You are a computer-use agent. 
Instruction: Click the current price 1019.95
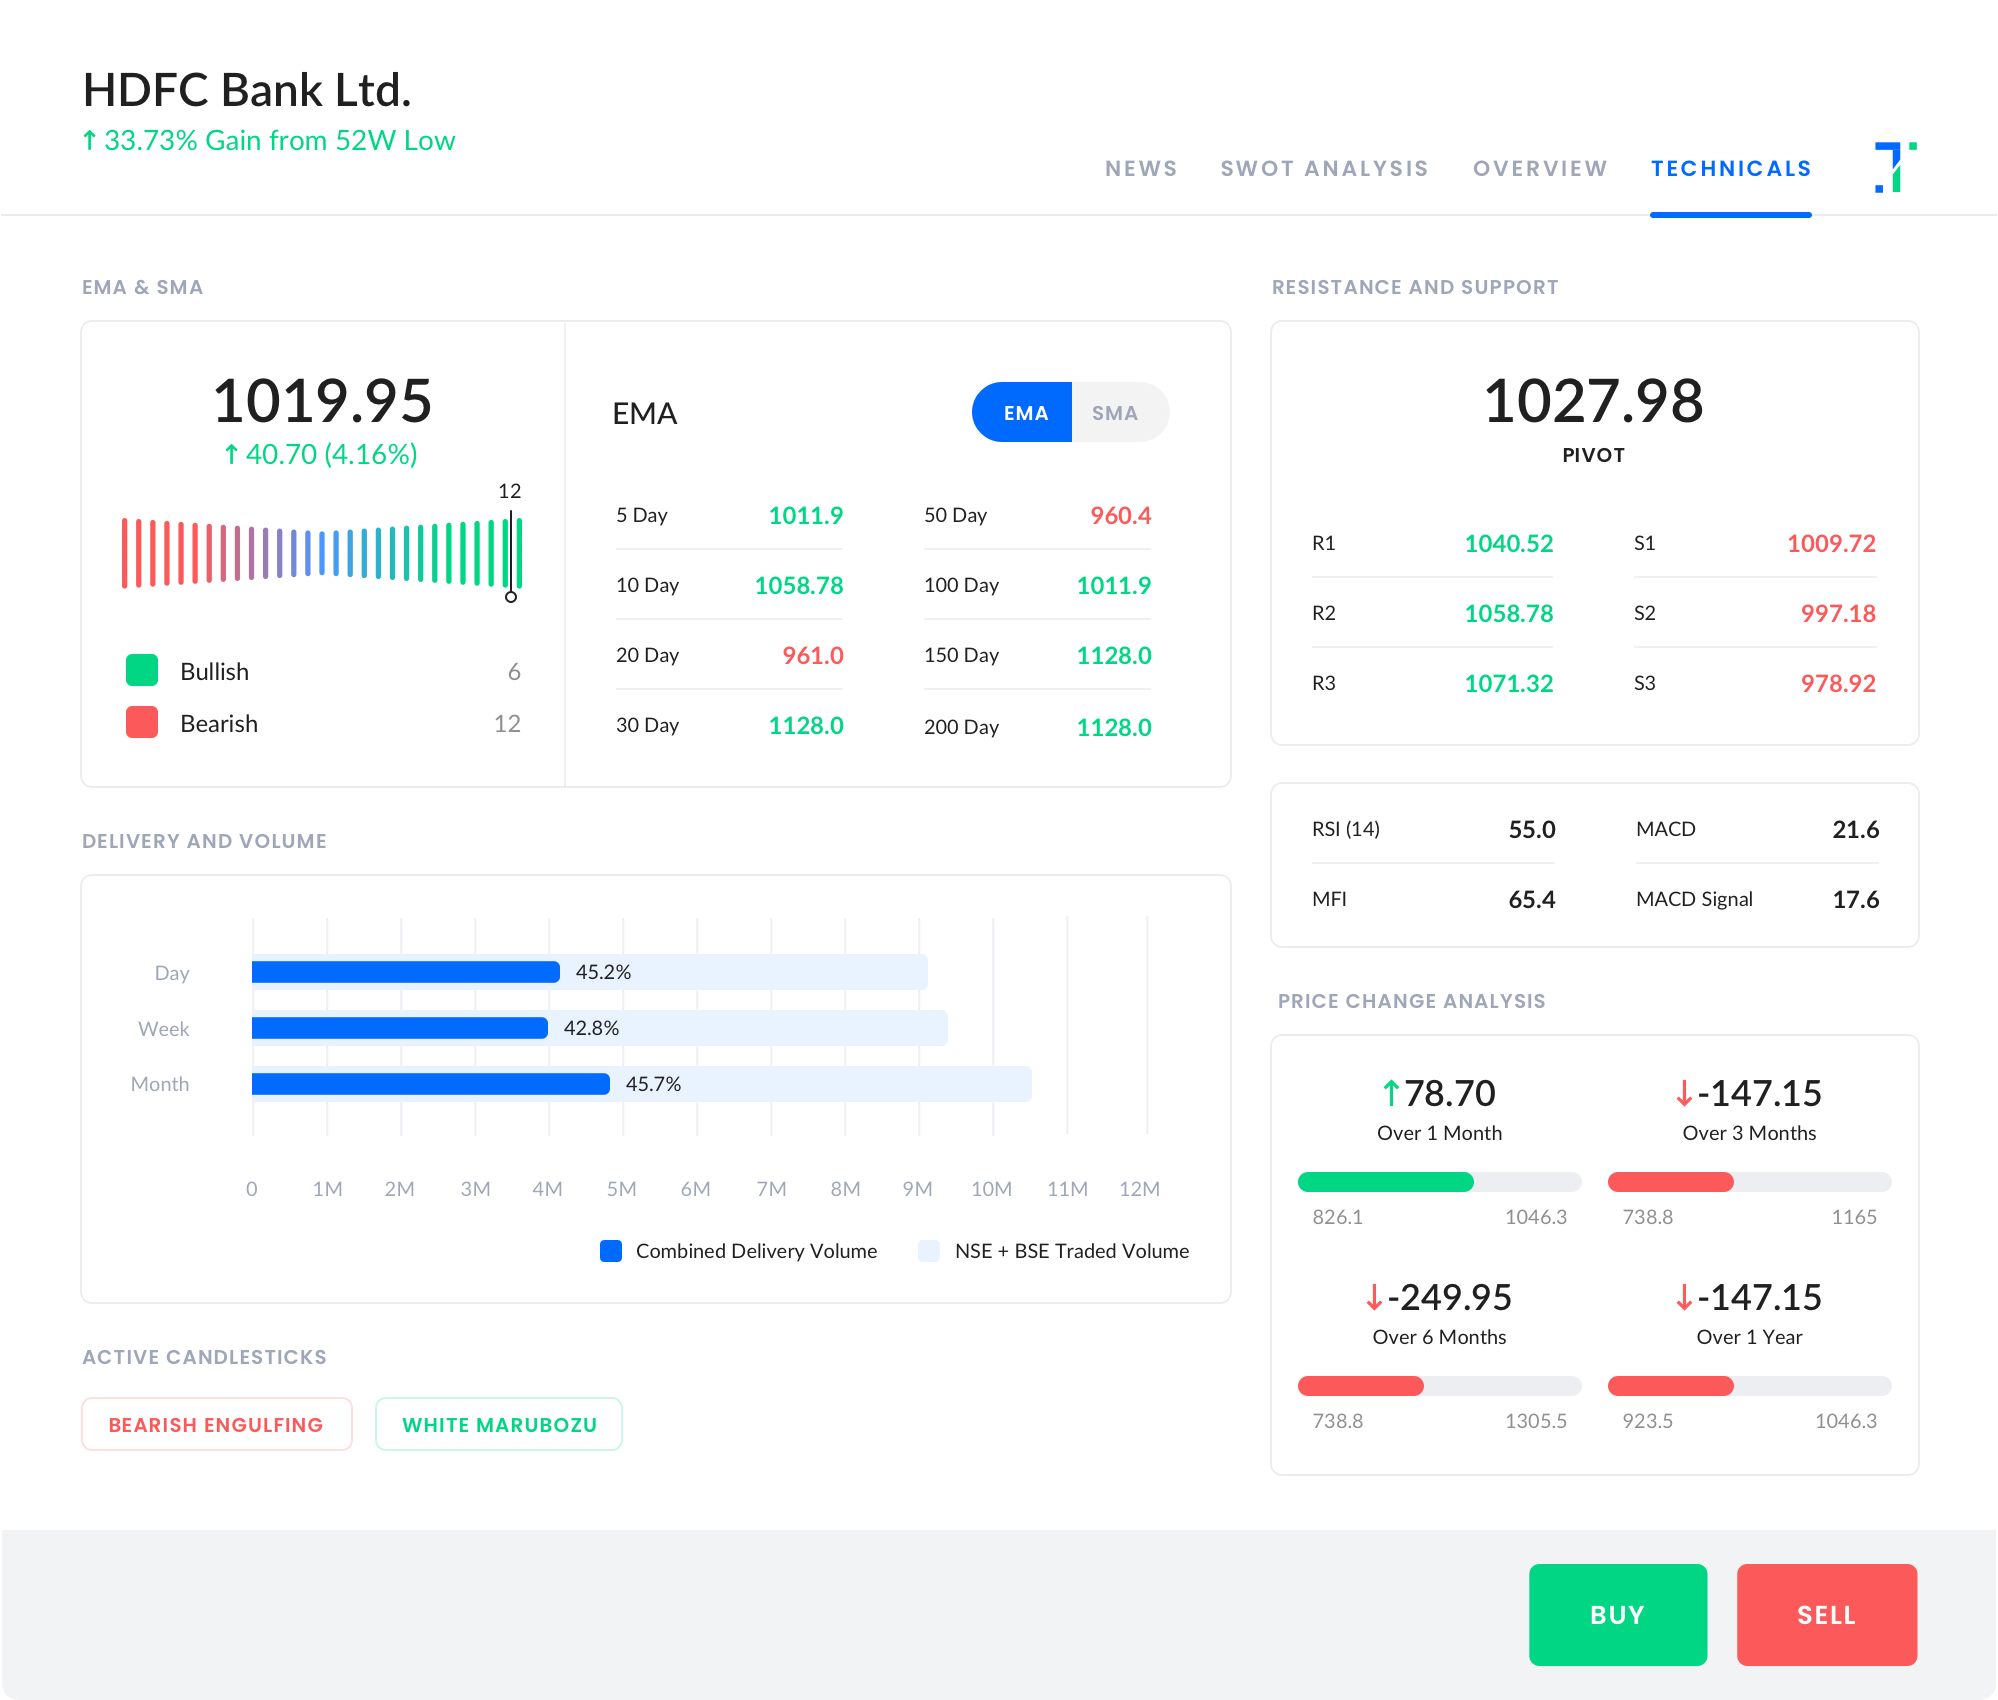(322, 401)
